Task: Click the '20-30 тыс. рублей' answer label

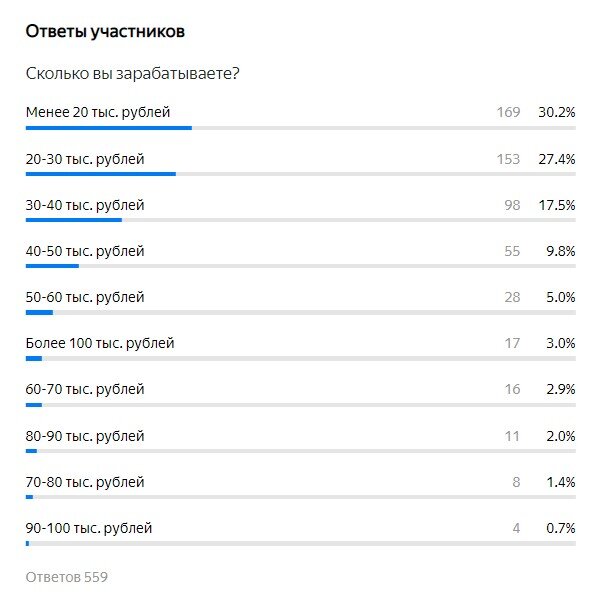Action: tap(85, 159)
